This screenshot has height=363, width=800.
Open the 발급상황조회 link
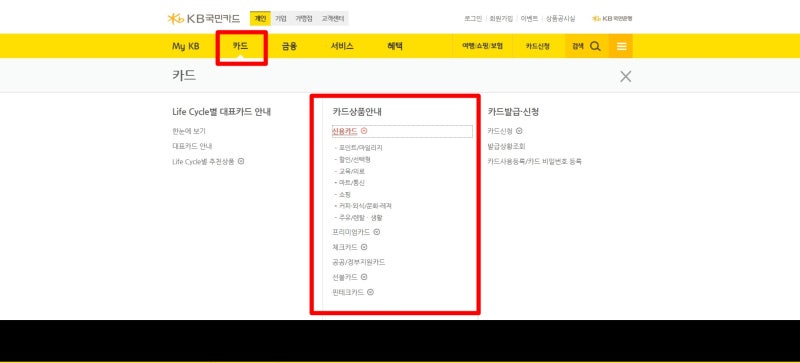tap(507, 147)
